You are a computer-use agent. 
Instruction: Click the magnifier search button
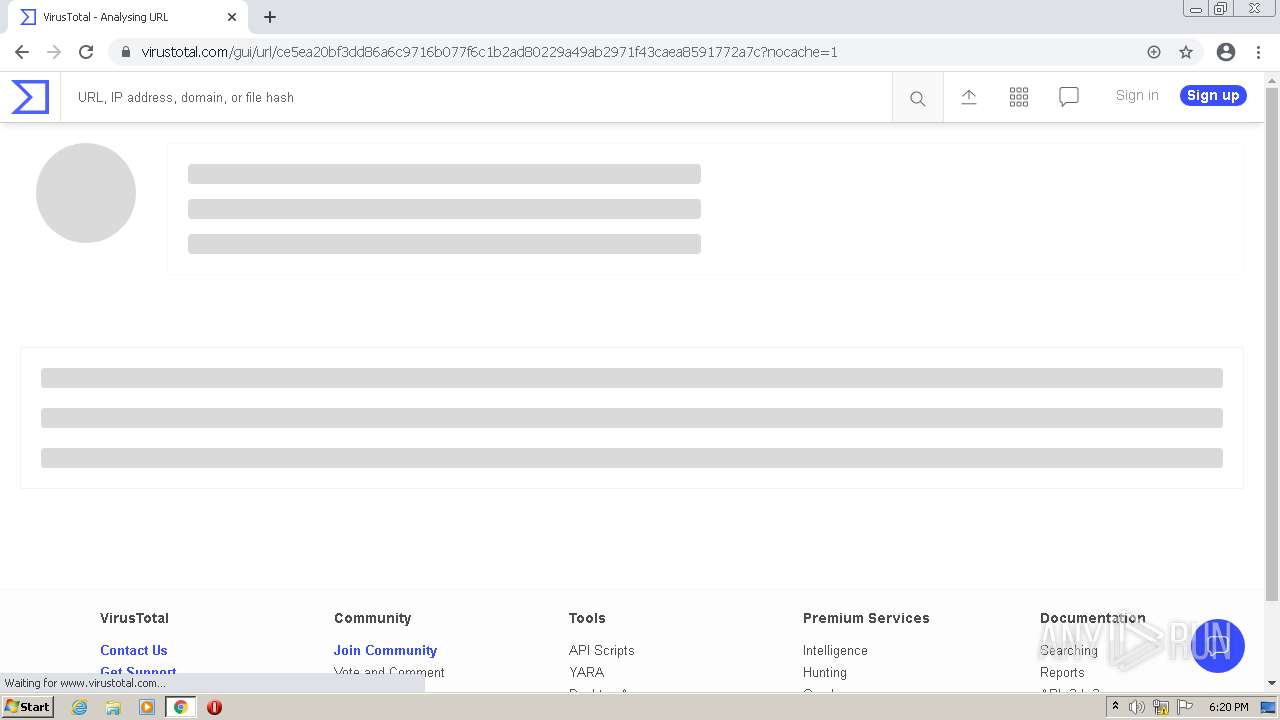917,98
